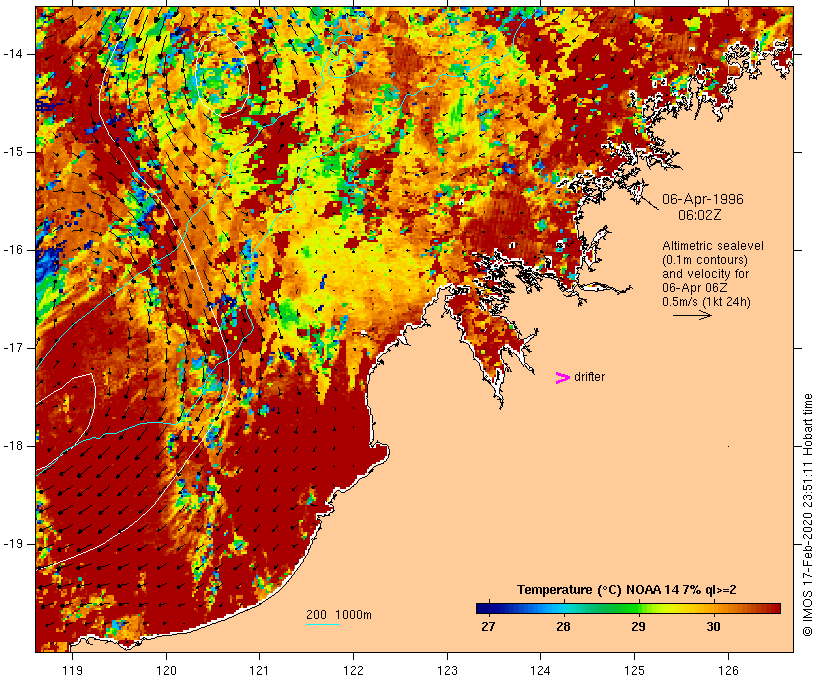Viewport: 820px width, 680px height.
Task: Click the '06-Apr 06Z' velocity date text
Action: [x=694, y=288]
